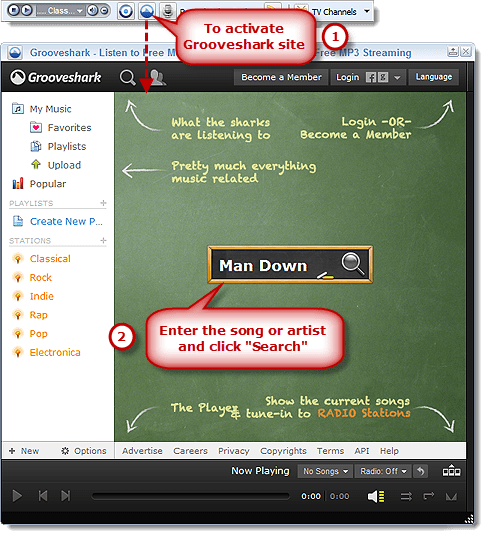Click the next track button
The image size is (500, 555).
pyautogui.click(x=65, y=496)
